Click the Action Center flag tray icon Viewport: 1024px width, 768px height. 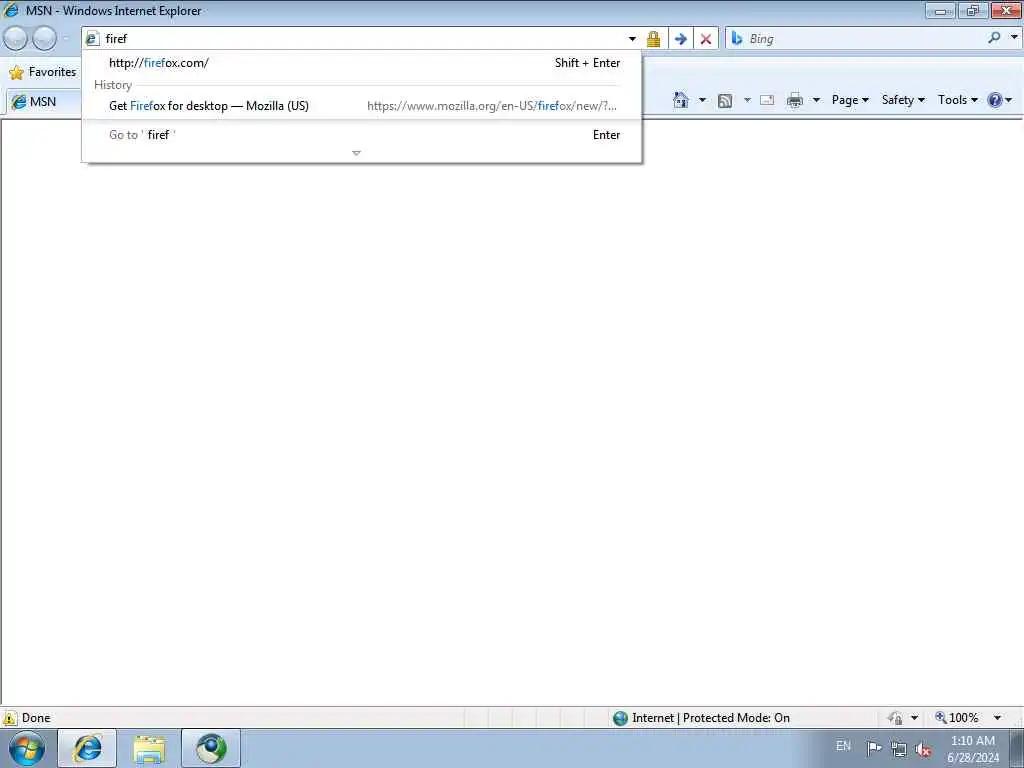[x=873, y=749]
